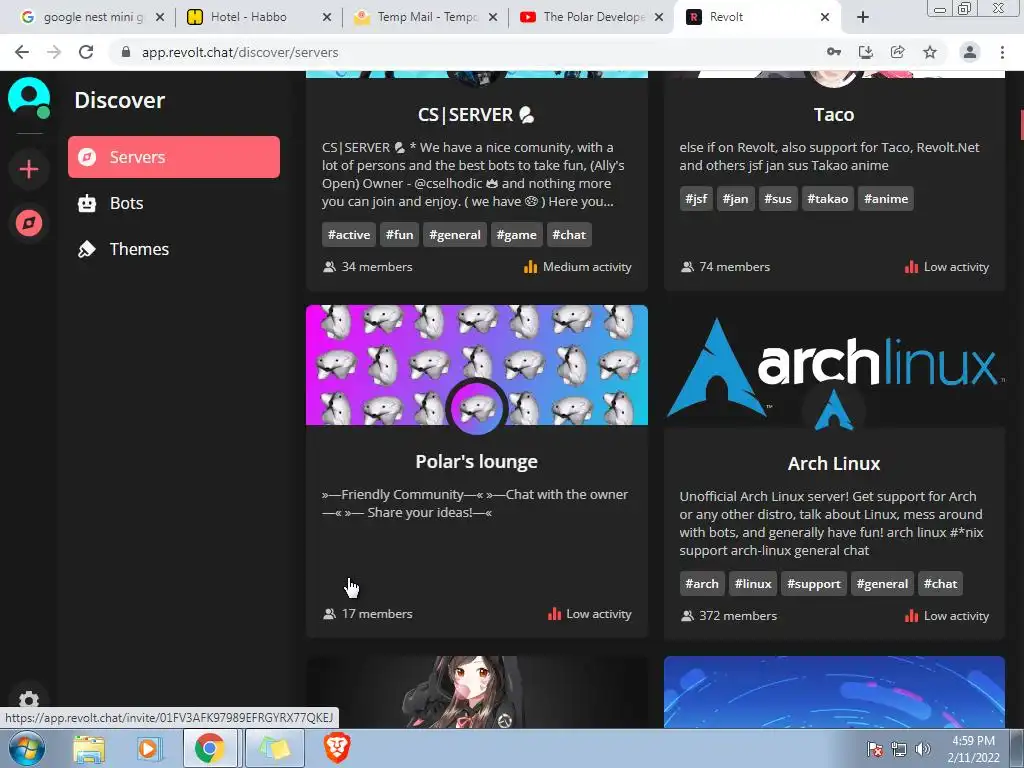Screen dimensions: 1024x768
Task: Open the Taco server title
Action: click(834, 115)
